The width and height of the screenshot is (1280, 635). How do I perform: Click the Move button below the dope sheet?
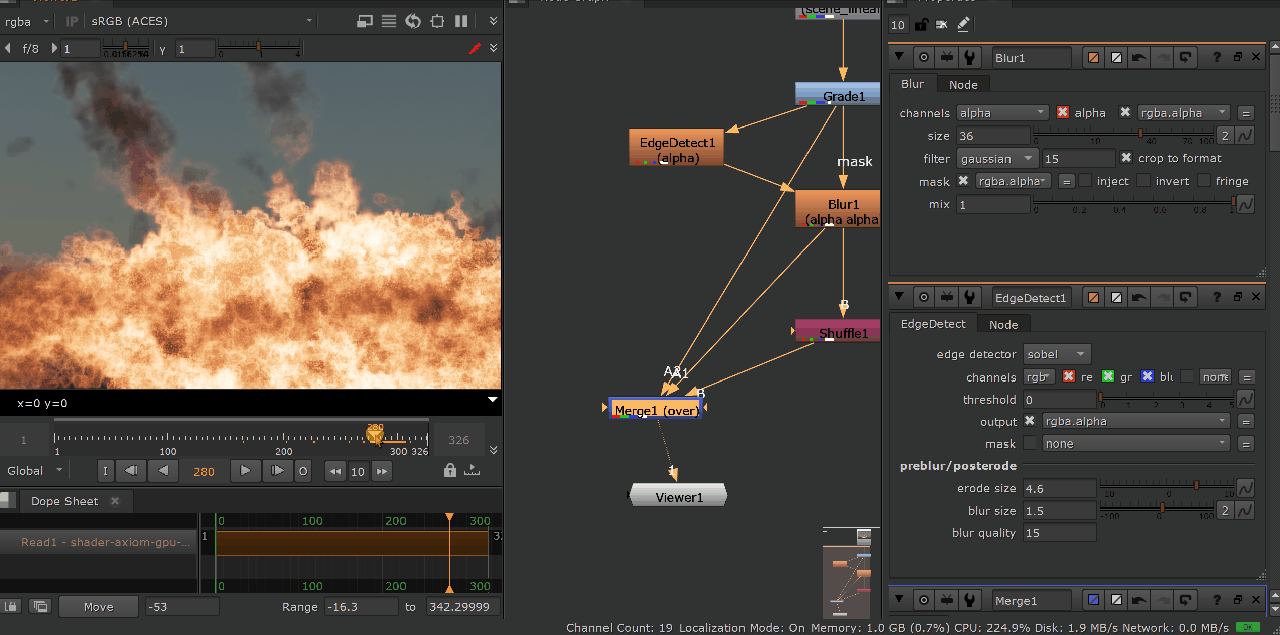tap(98, 606)
